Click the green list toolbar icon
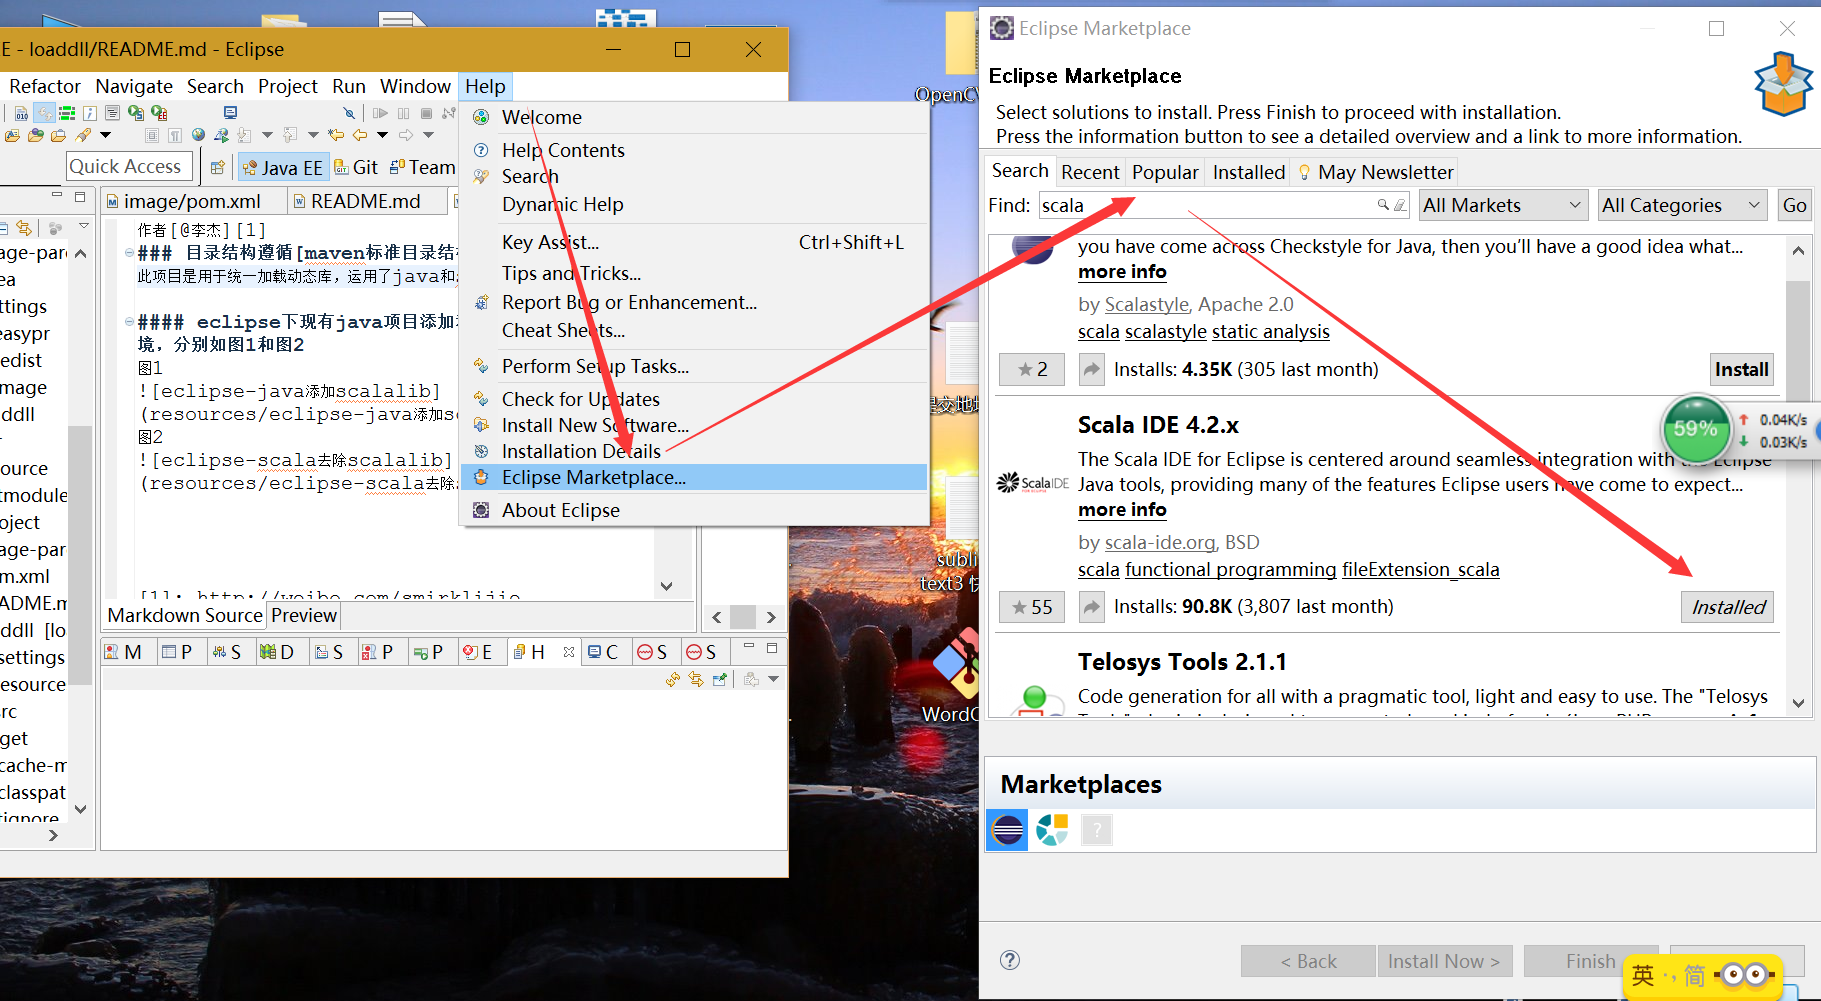This screenshot has width=1821, height=1001. tap(67, 113)
